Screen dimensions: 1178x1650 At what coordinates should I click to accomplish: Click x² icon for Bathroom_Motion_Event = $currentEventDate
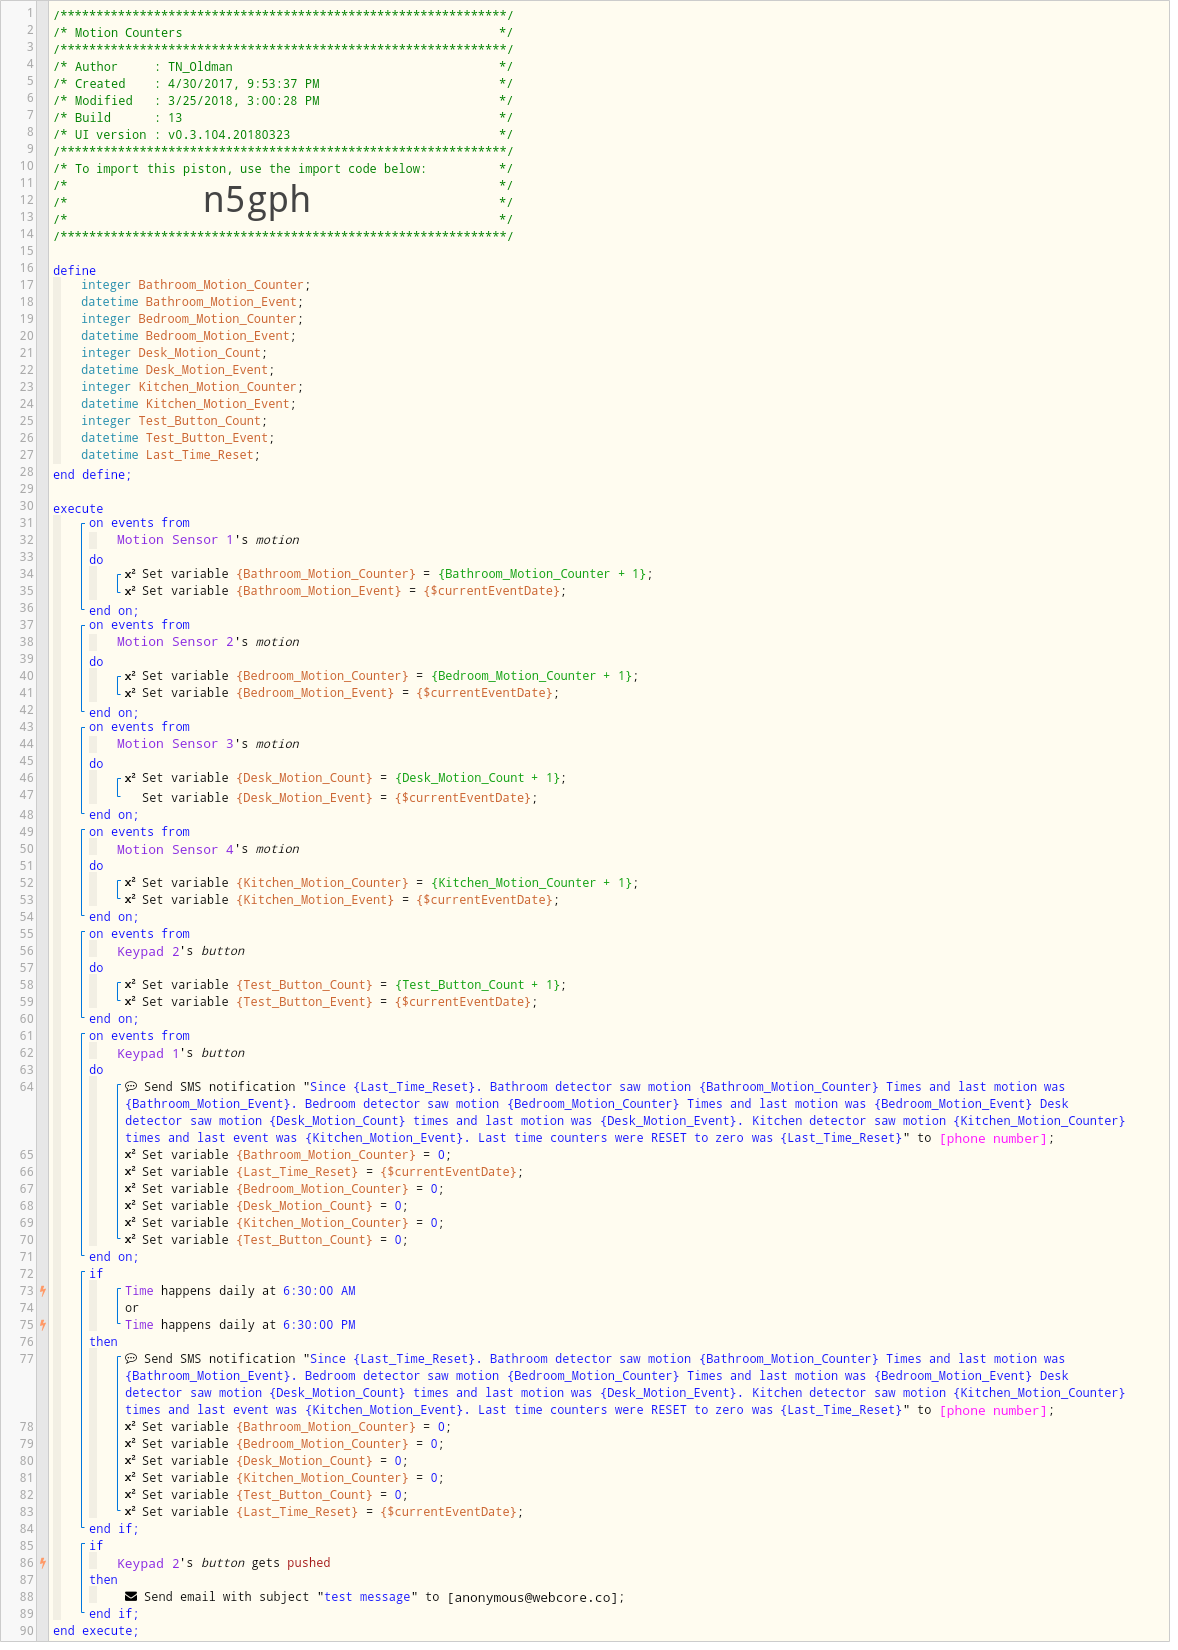(130, 591)
